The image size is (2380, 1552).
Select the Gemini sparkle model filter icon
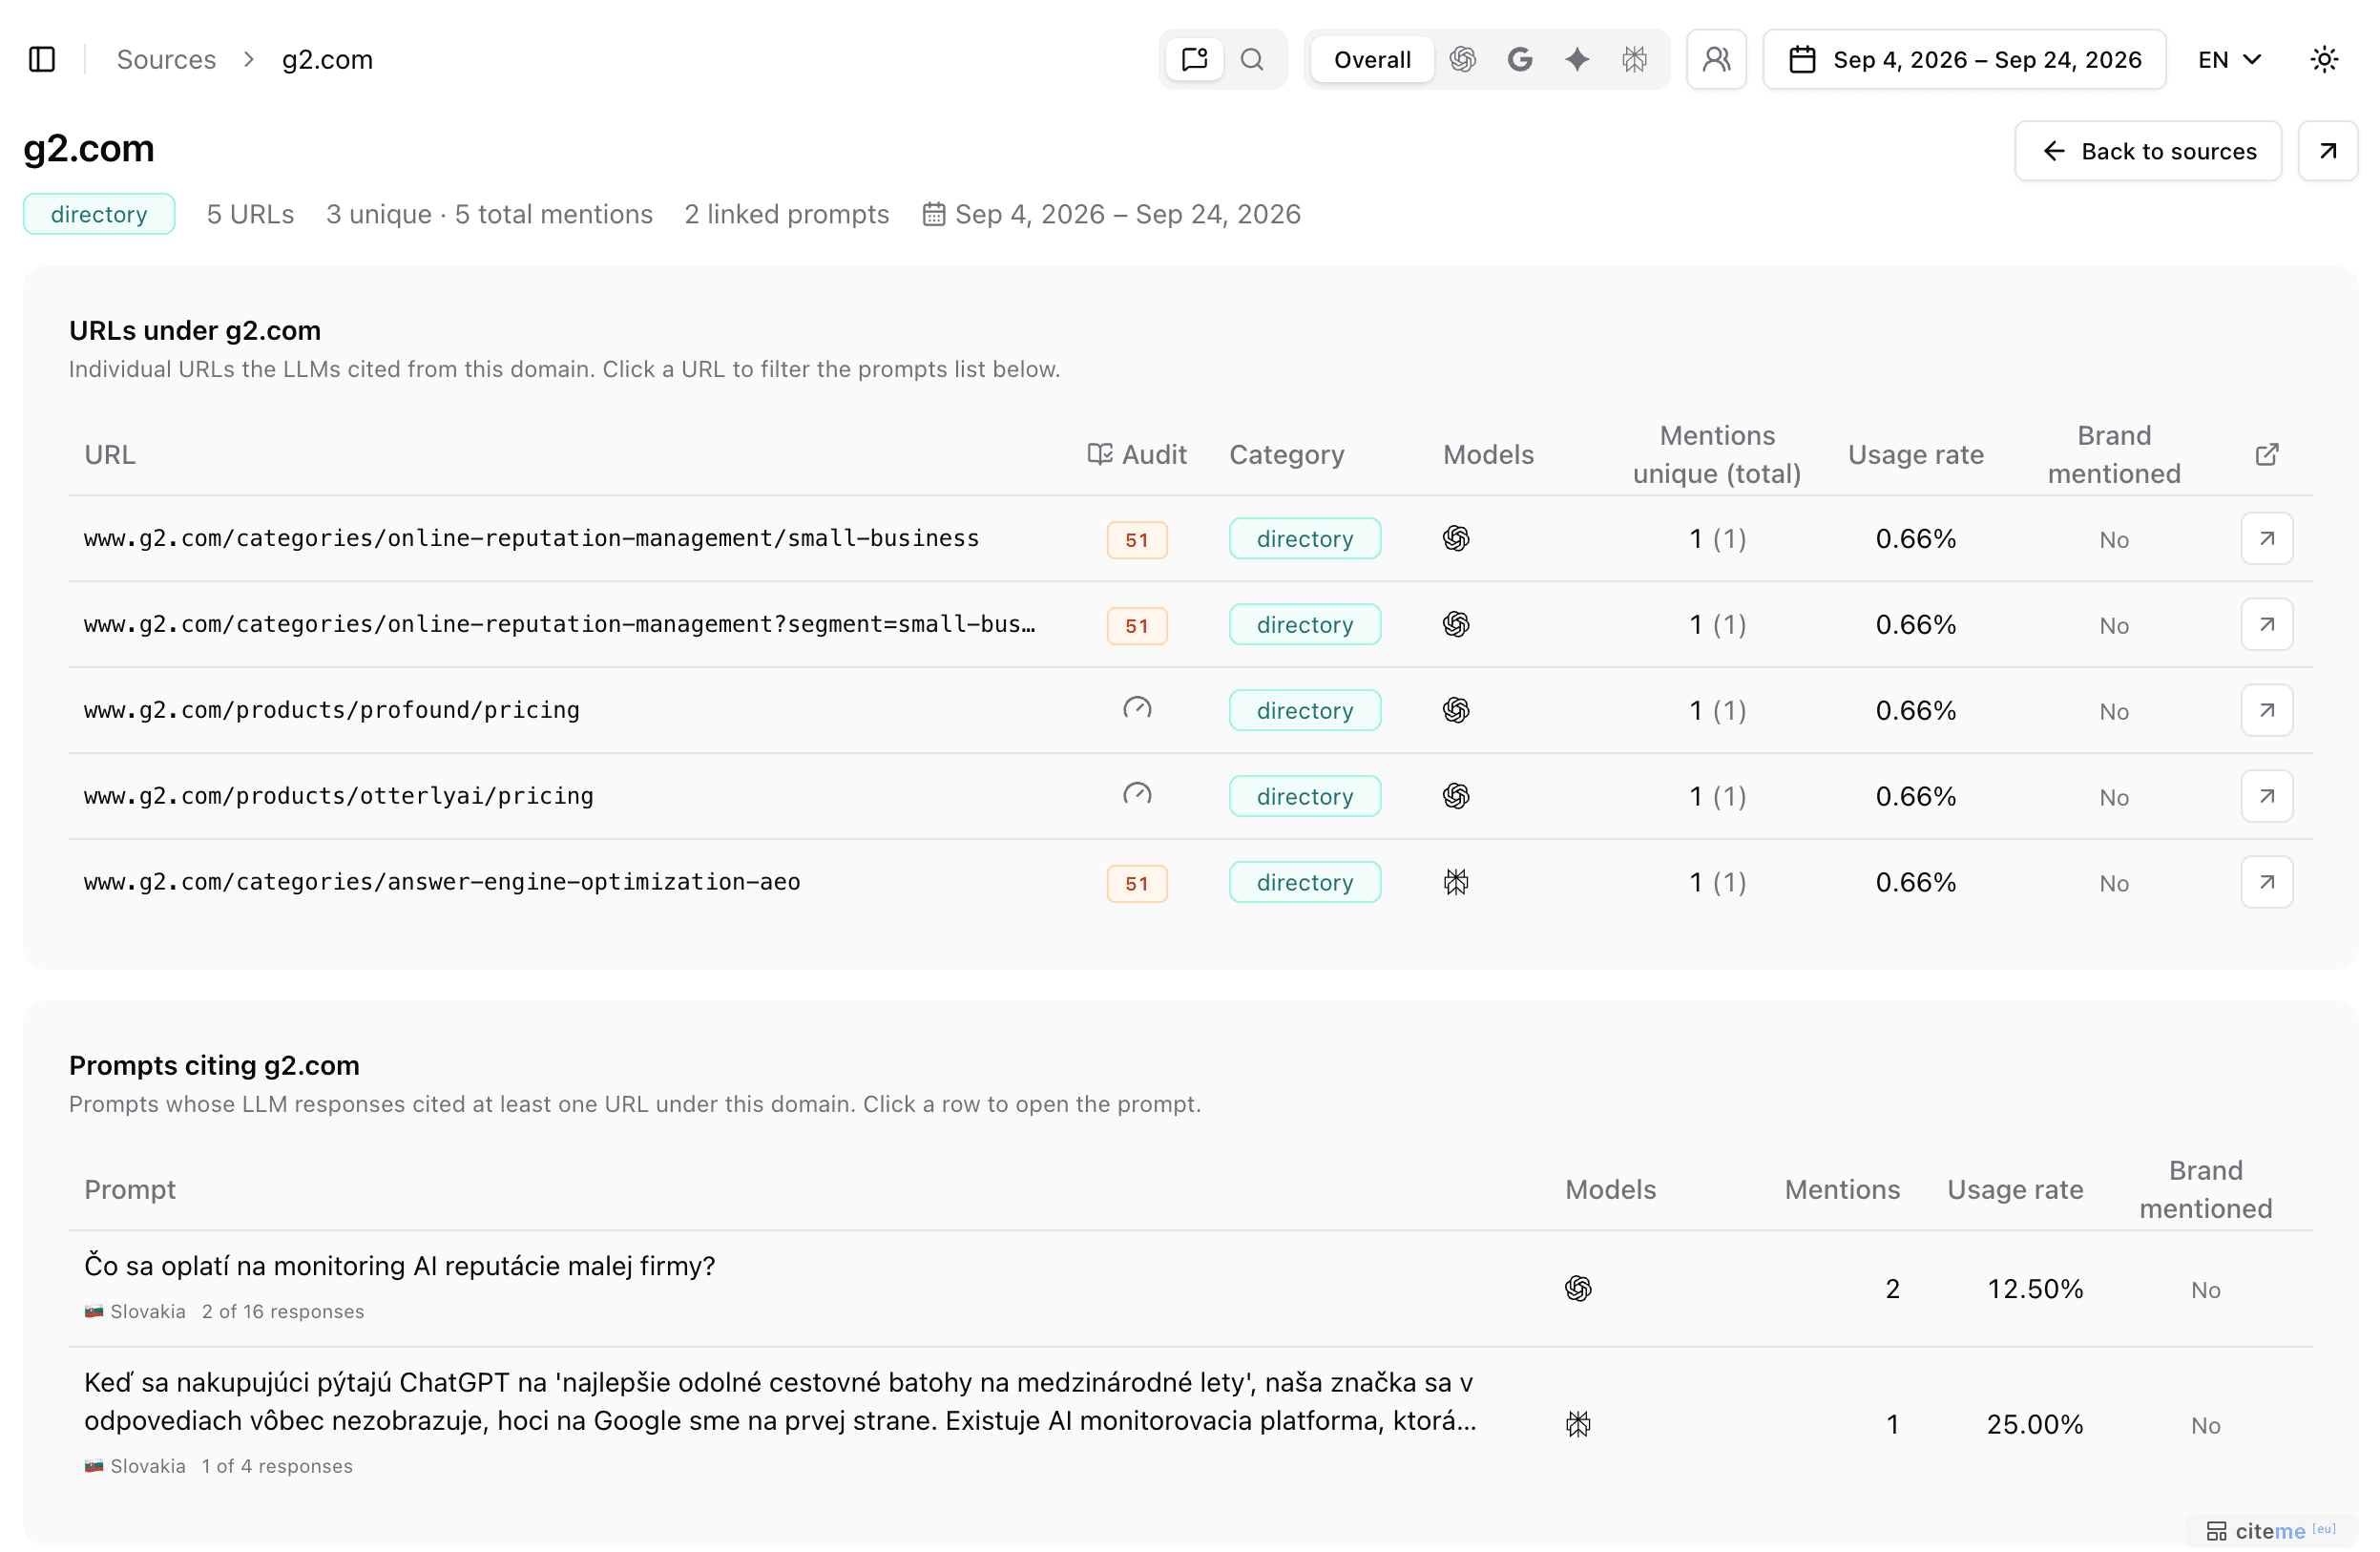tap(1577, 59)
